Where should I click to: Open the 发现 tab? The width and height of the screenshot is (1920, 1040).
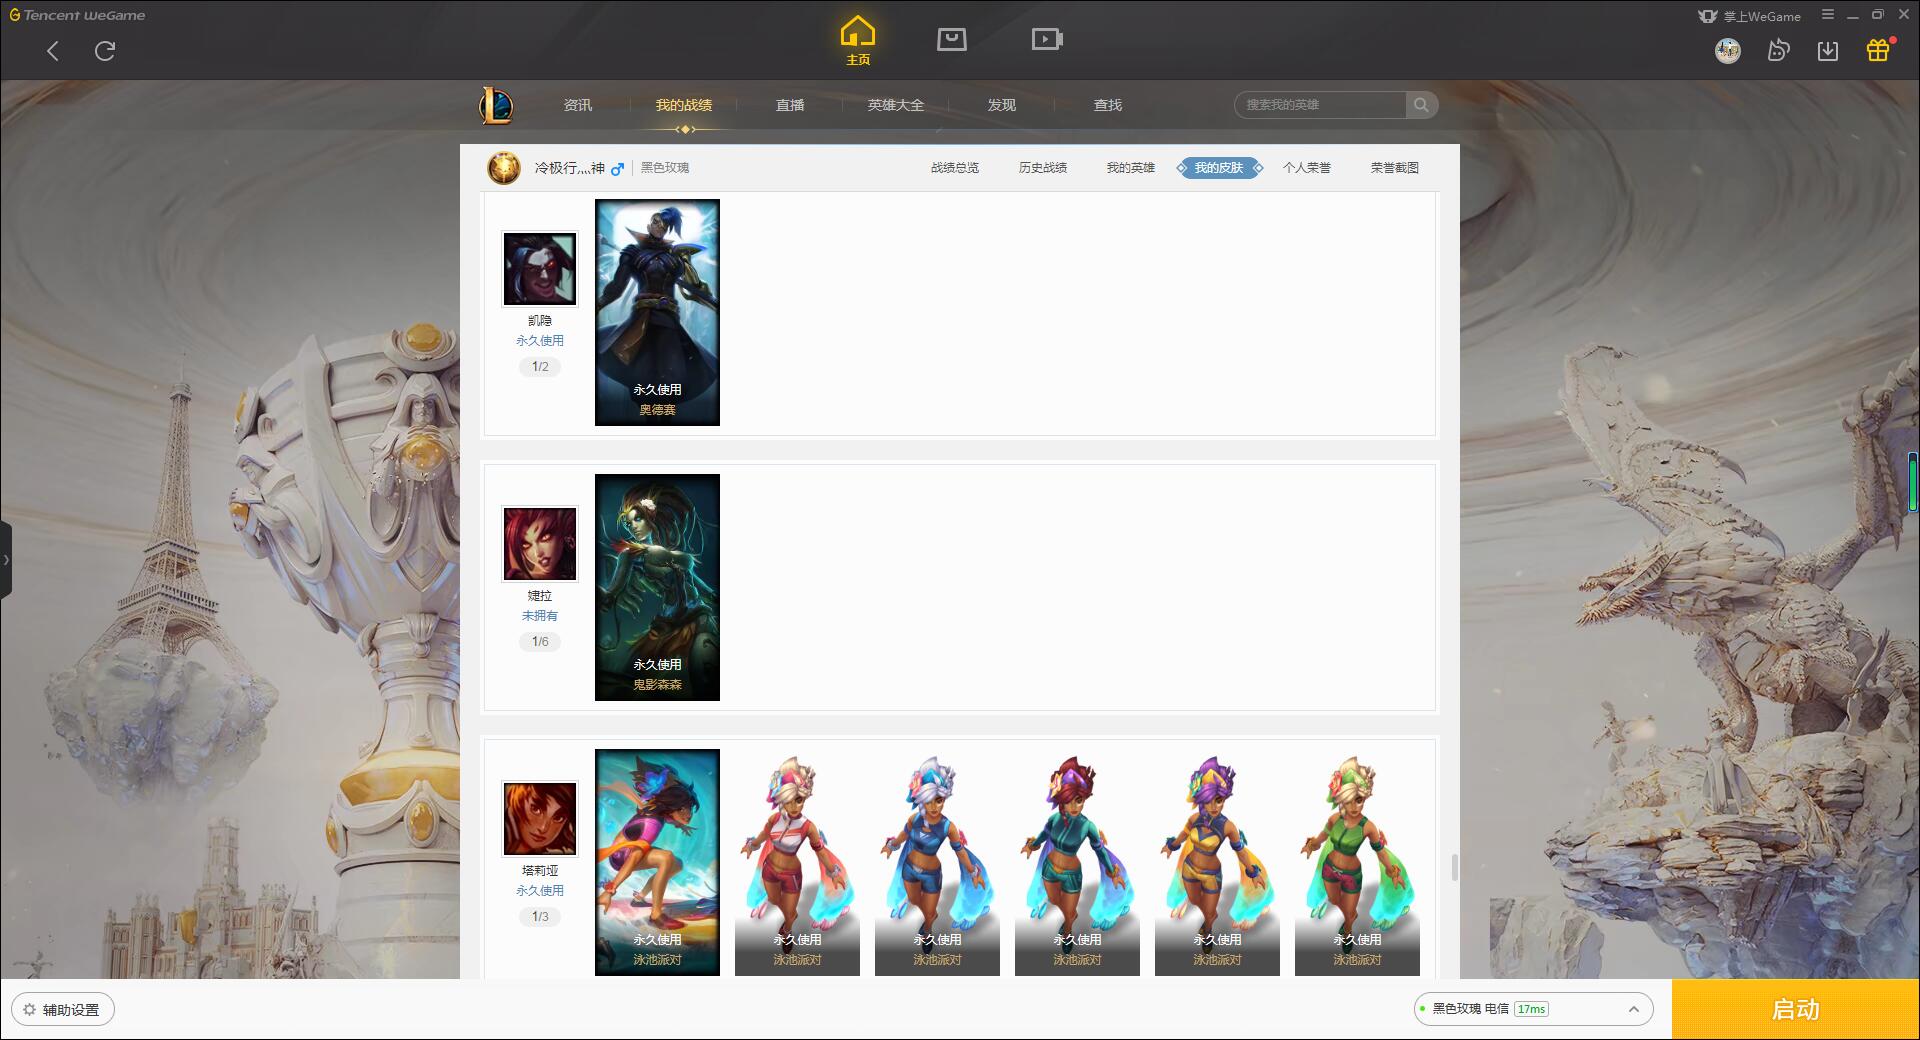(1002, 105)
